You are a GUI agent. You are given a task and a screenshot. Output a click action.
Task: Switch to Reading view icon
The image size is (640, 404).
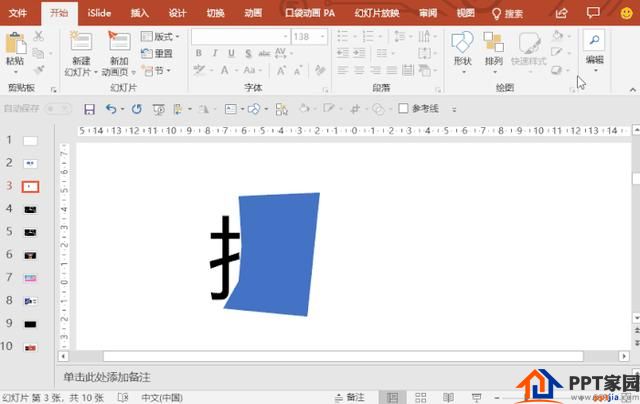448,397
